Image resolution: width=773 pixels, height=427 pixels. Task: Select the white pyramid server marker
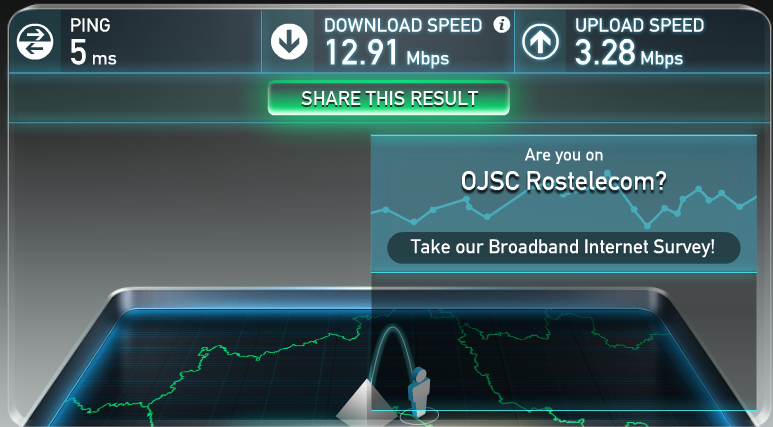point(365,402)
